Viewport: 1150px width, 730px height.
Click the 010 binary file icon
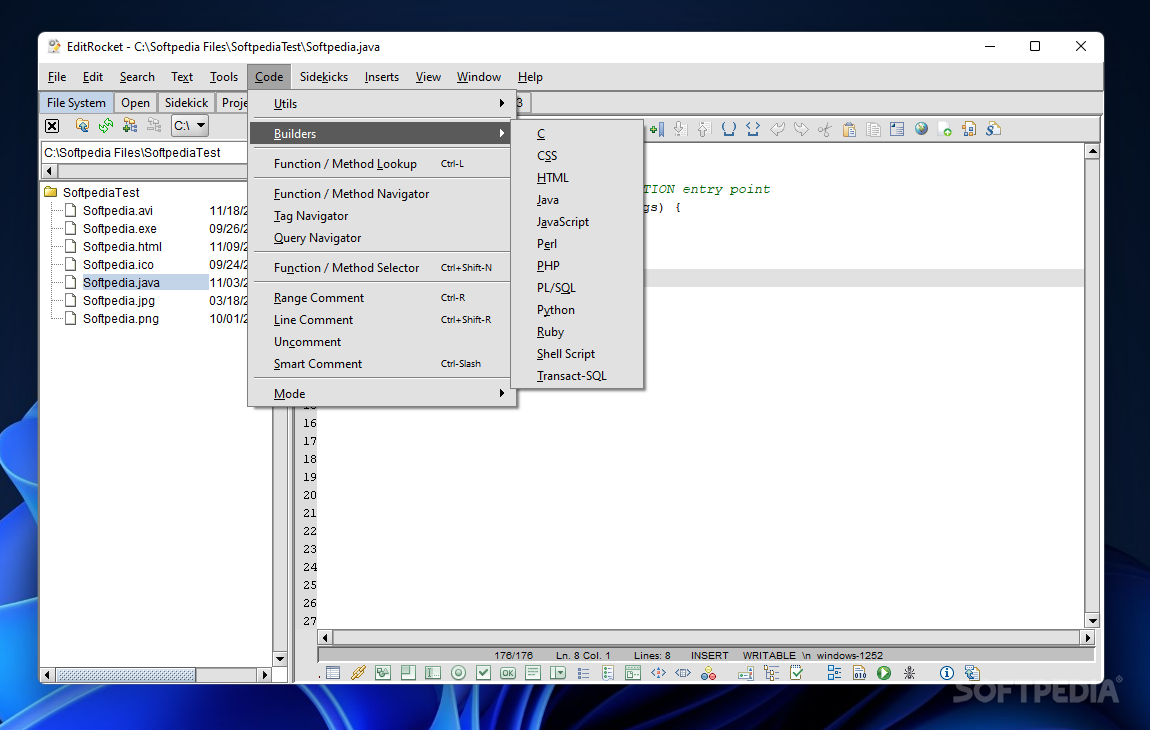point(860,673)
